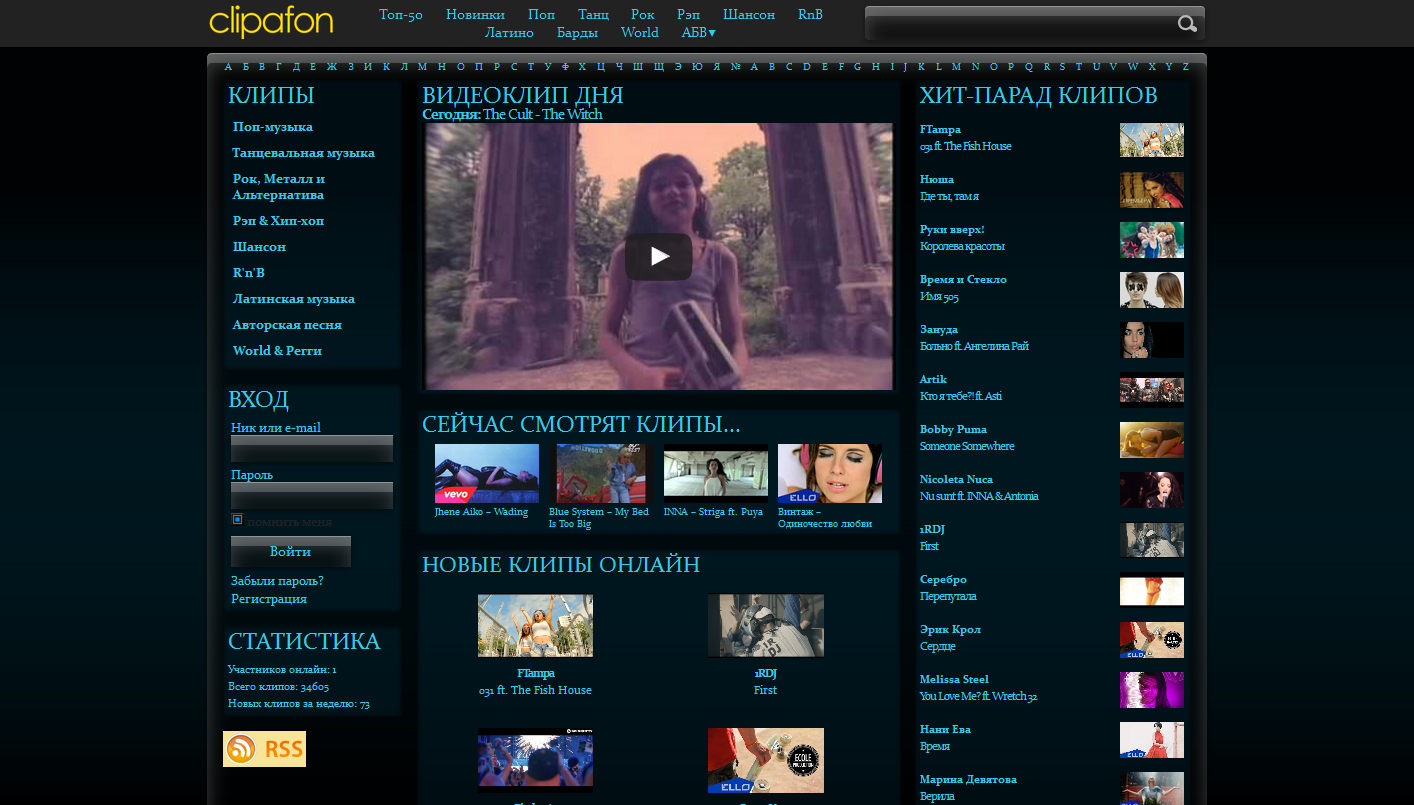The height and width of the screenshot is (805, 1414).
Task: Open Nicoleta Nuca chart thumbnail
Action: pos(1152,490)
